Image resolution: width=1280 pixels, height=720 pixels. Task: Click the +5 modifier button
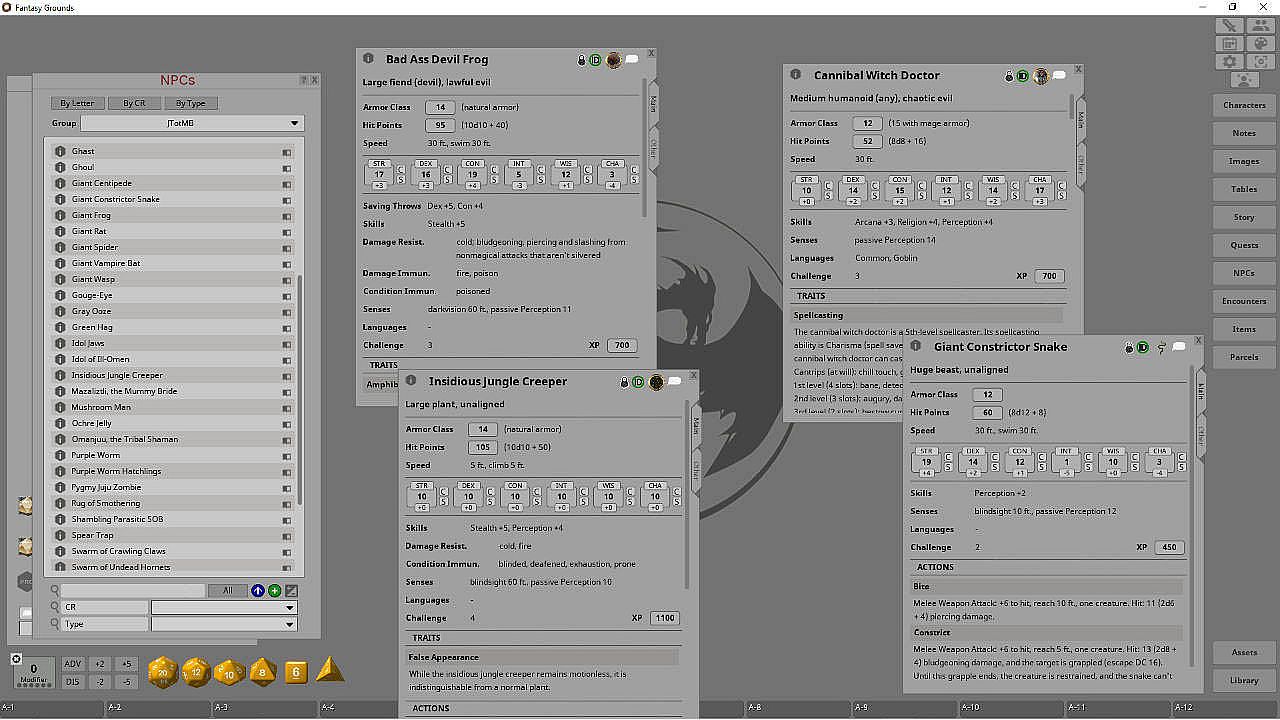point(125,664)
